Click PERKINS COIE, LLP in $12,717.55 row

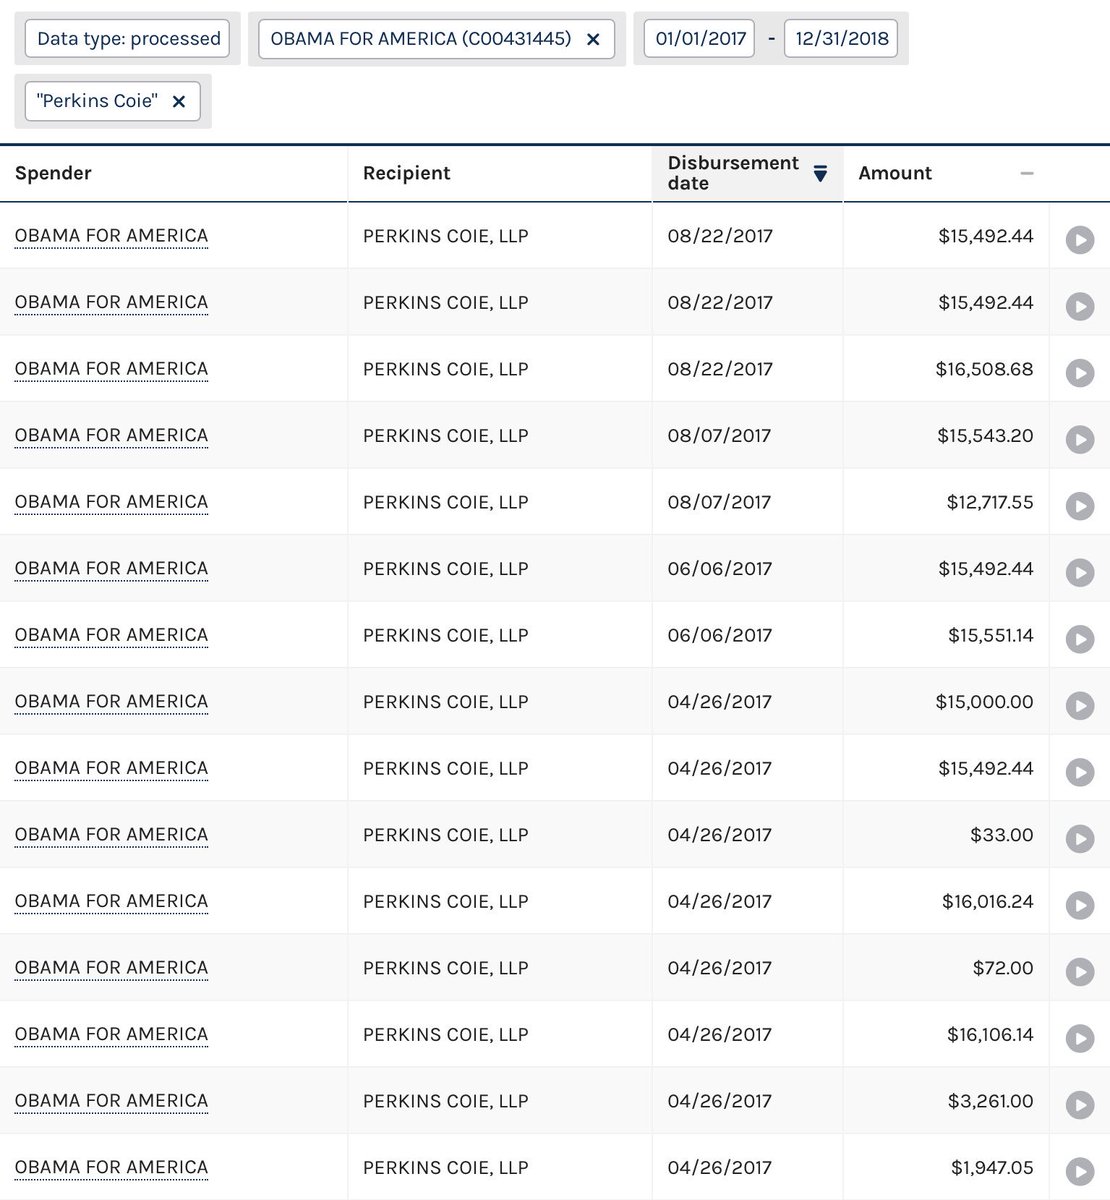[445, 502]
